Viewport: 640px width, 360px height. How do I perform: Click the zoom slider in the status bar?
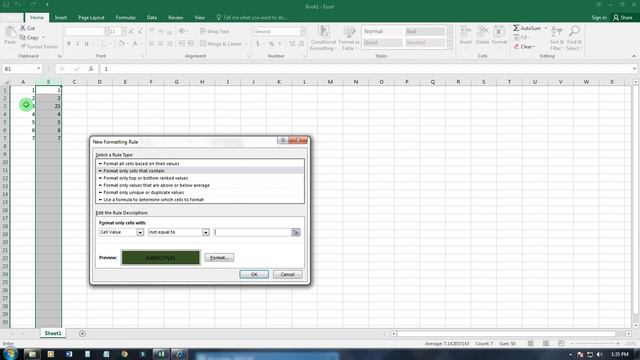tap(595, 344)
